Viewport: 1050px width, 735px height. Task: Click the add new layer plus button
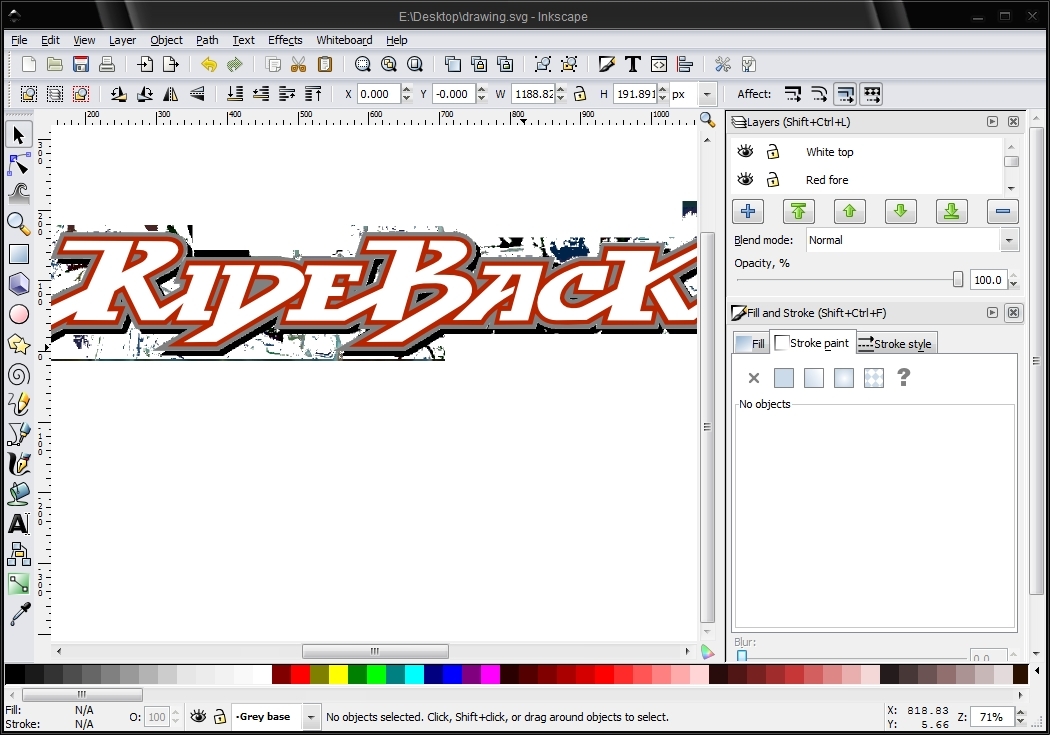(x=748, y=211)
